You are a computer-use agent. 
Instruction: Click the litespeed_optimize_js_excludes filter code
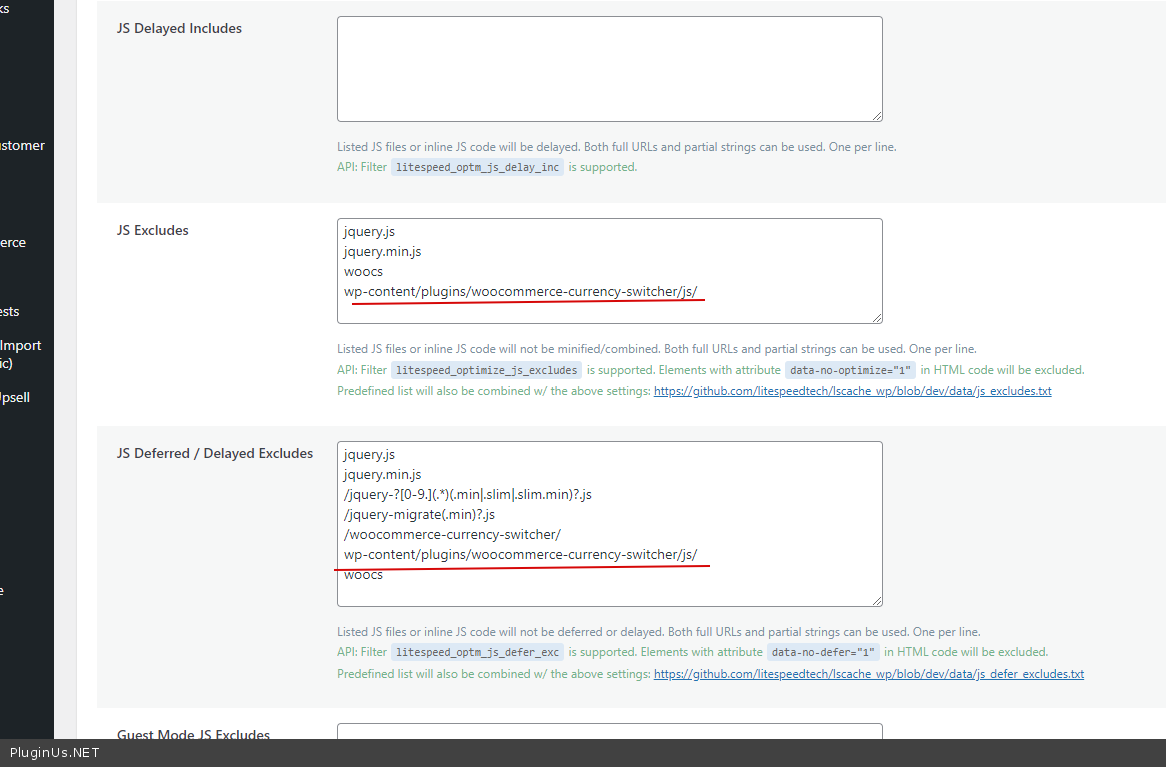(486, 371)
